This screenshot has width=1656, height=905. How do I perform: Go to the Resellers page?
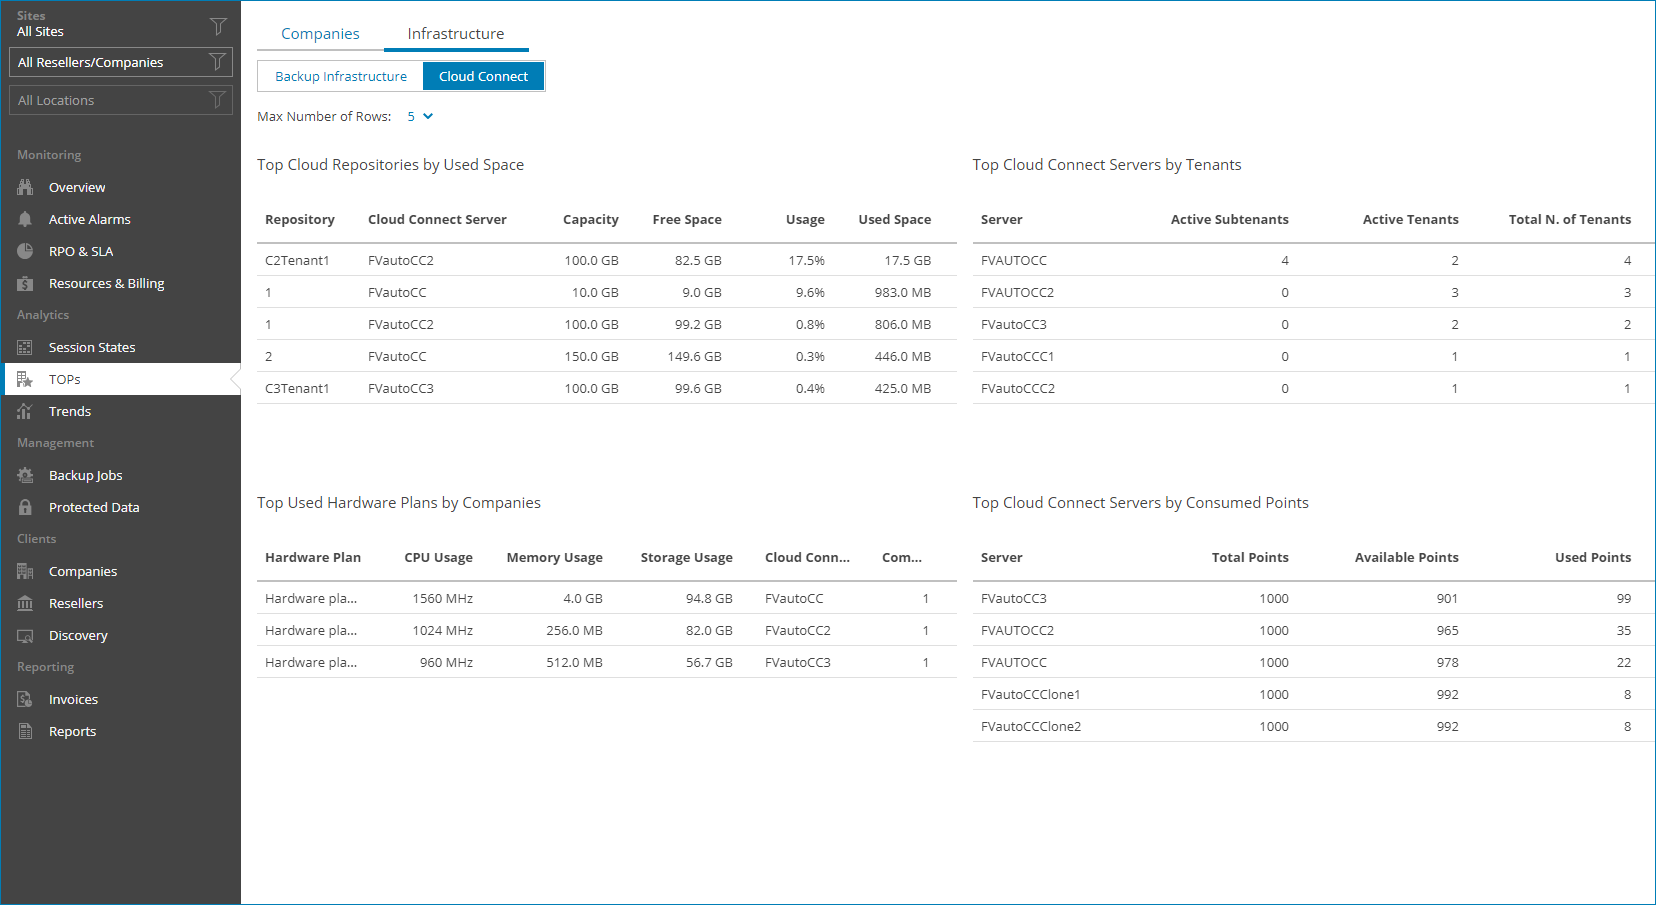(76, 603)
